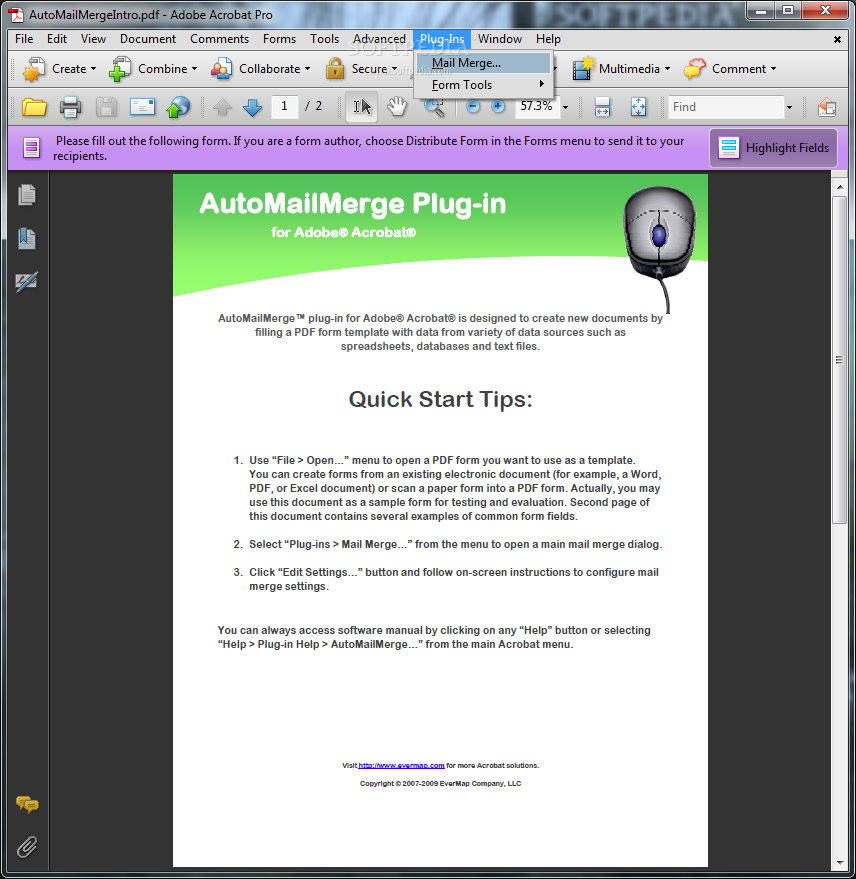Follow the http://www.evermap.com link
Viewport: 856px width, 879px height.
click(401, 765)
